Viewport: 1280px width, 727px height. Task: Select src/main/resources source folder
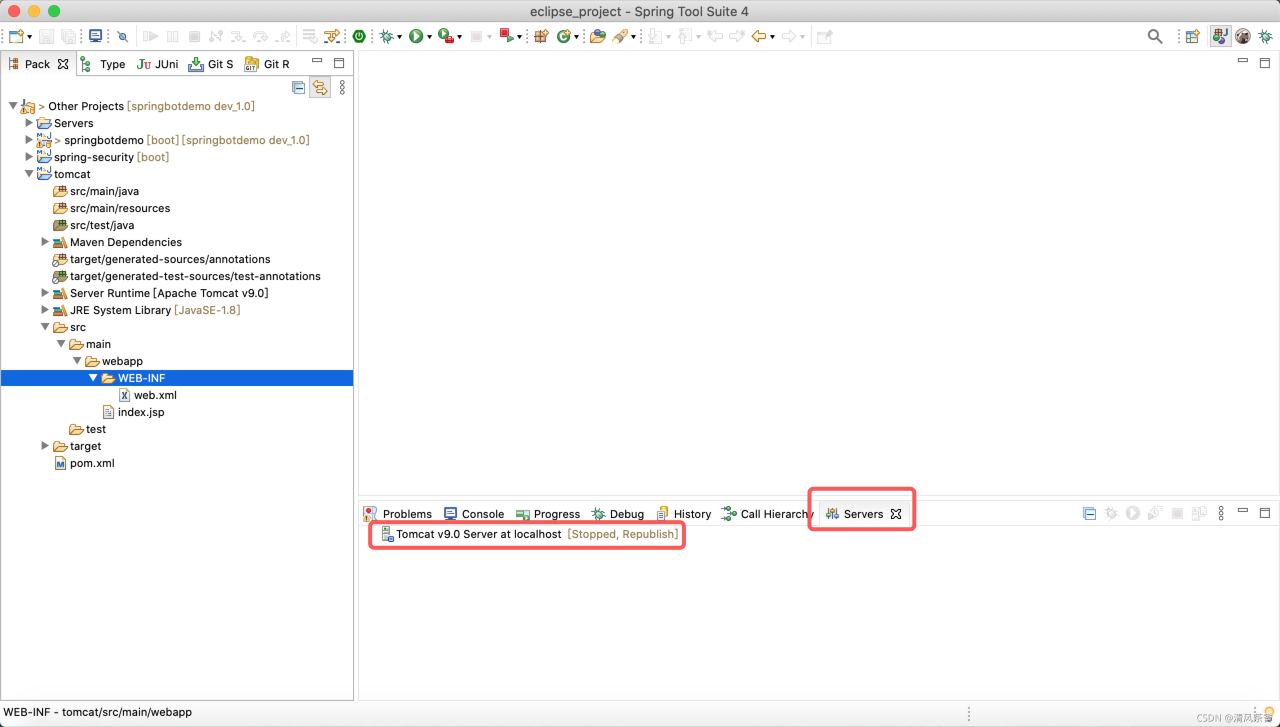coord(120,208)
